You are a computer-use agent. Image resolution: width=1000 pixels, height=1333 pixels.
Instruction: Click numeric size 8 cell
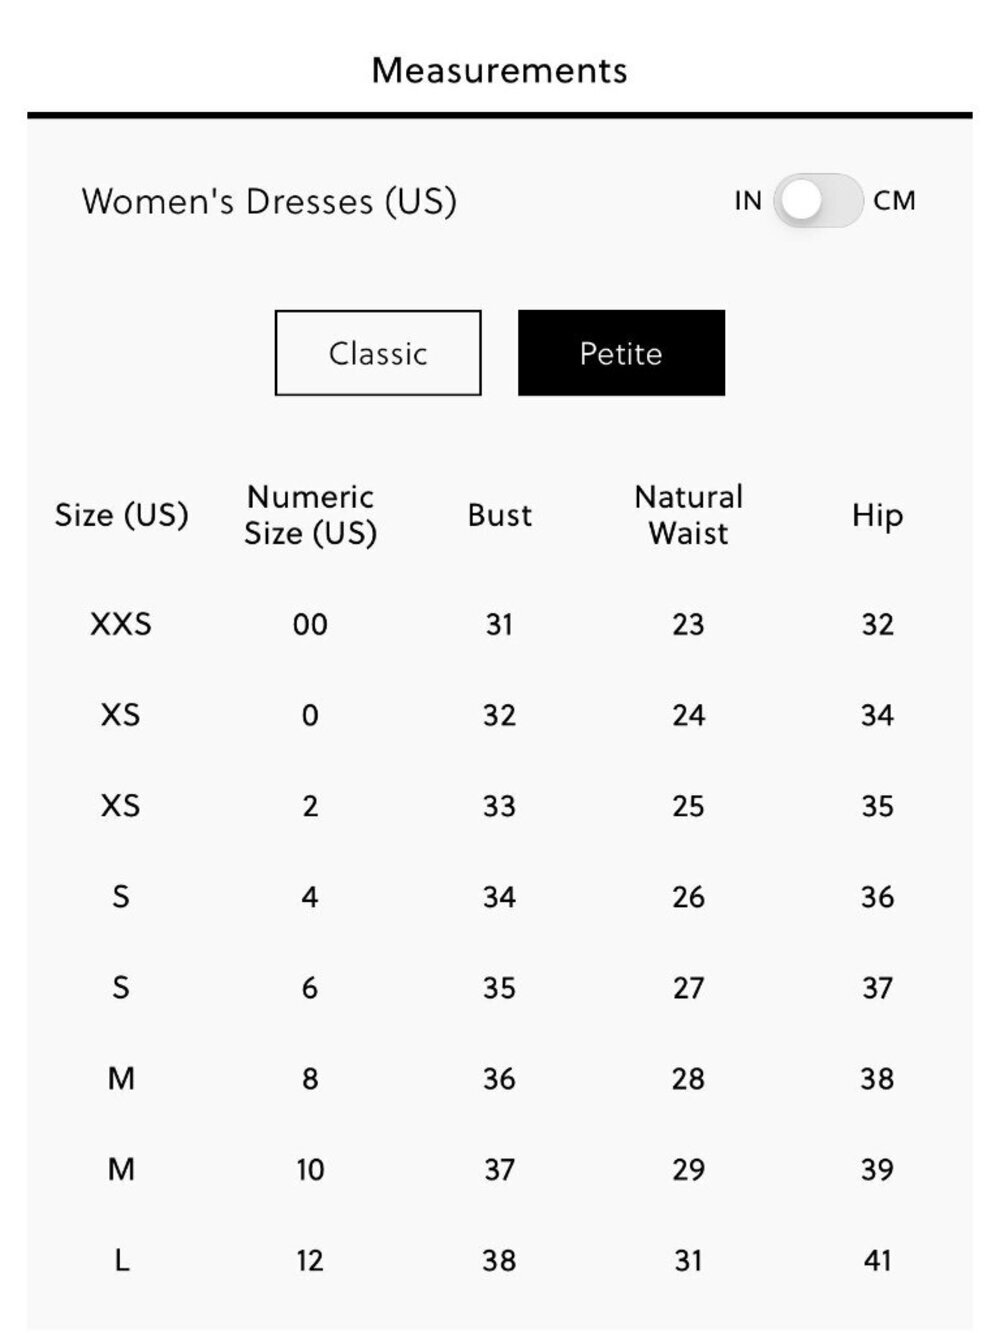(310, 1078)
